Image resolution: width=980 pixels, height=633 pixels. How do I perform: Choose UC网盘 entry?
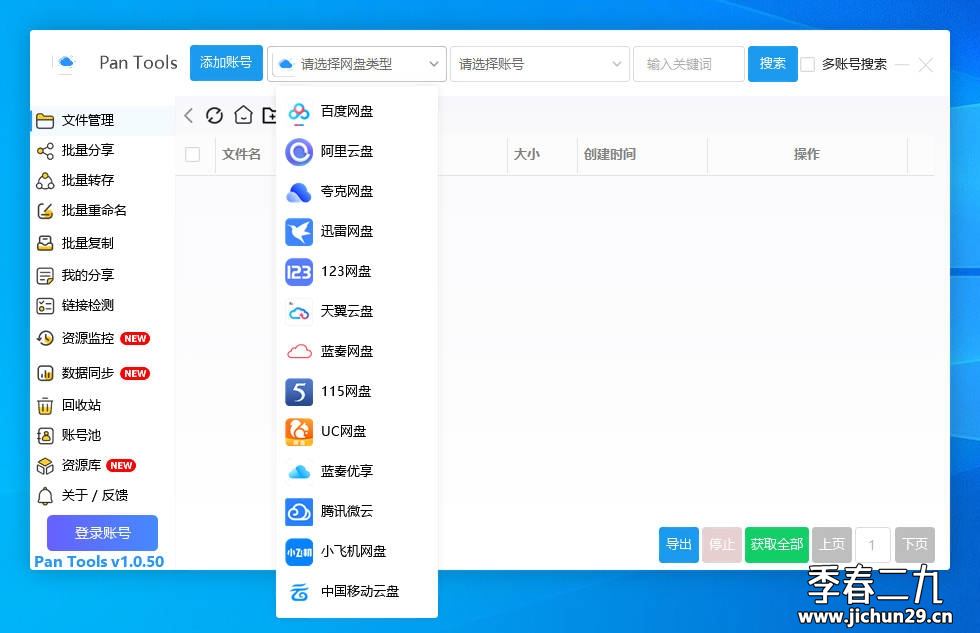point(357,432)
